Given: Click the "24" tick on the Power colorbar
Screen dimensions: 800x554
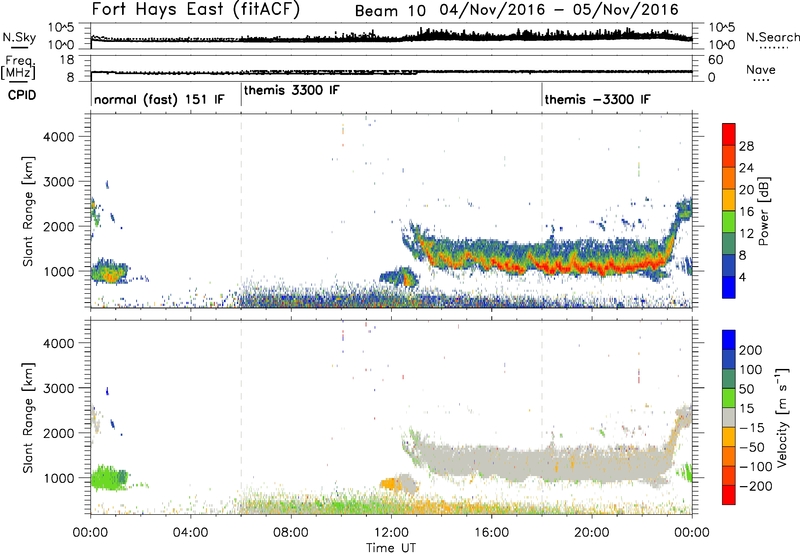Looking at the screenshot, I should coord(746,168).
